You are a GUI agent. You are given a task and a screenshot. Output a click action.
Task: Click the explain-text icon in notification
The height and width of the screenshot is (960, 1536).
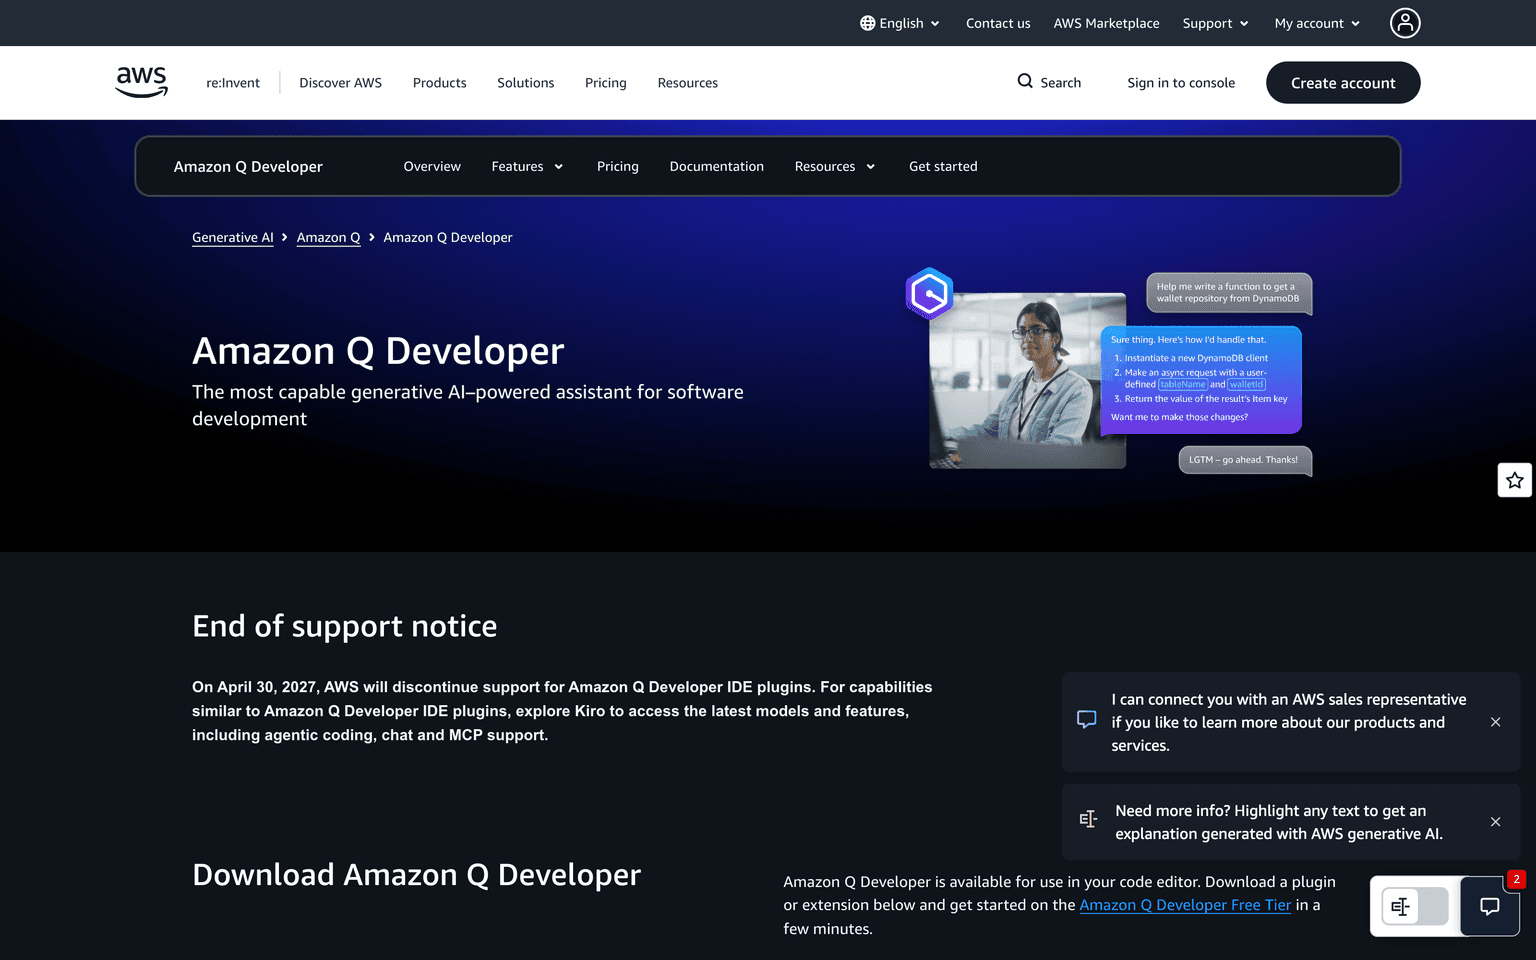pyautogui.click(x=1088, y=820)
